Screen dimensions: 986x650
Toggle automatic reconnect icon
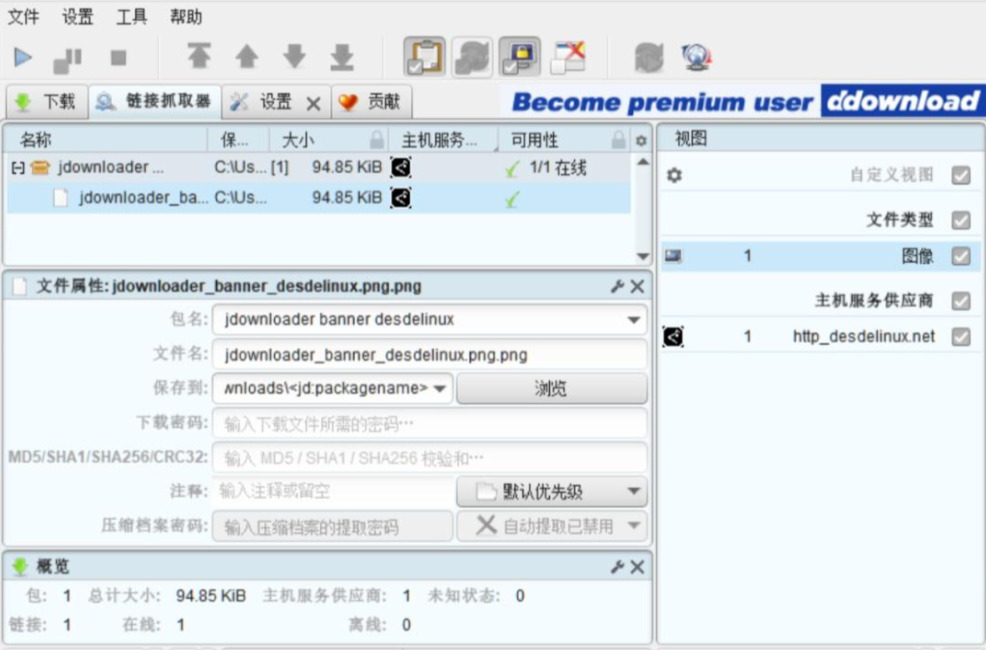[472, 57]
